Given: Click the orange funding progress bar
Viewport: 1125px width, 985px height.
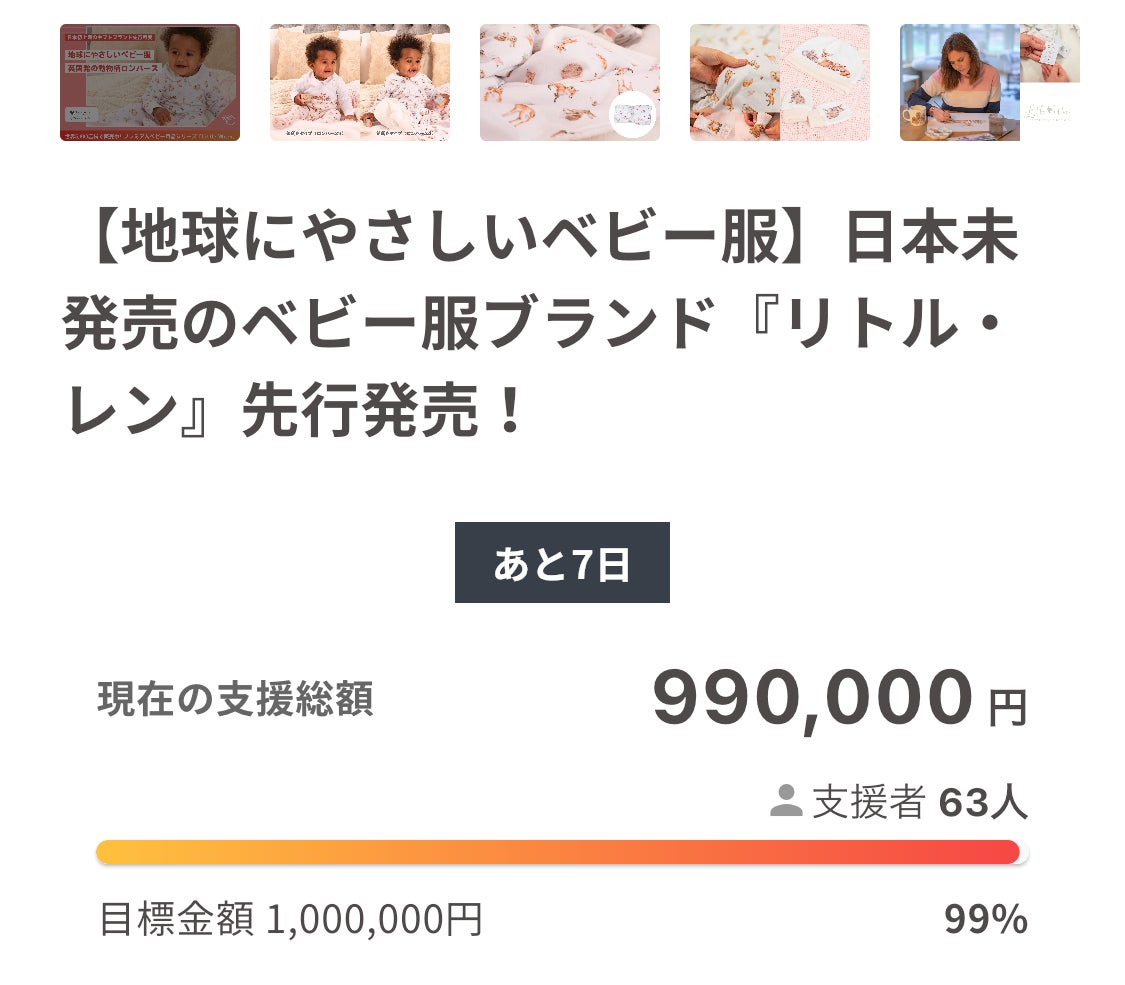Looking at the screenshot, I should (558, 852).
